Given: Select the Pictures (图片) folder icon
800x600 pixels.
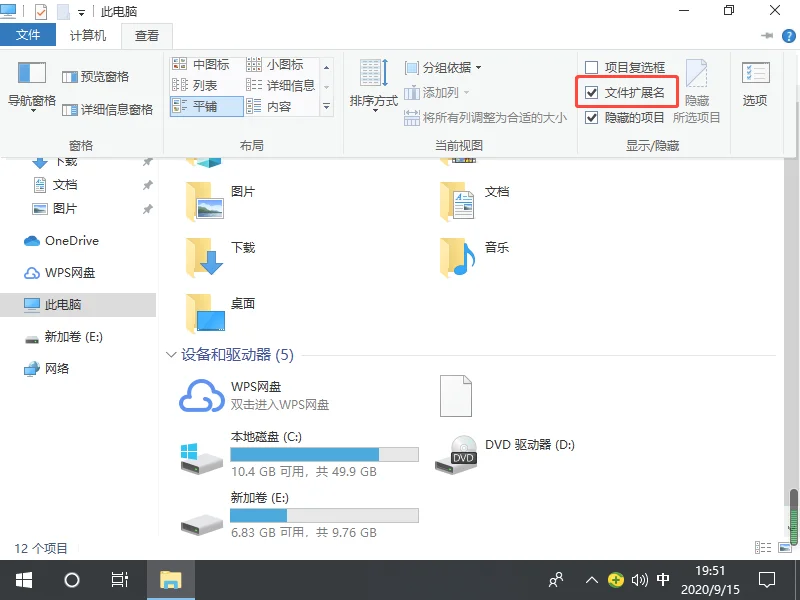Looking at the screenshot, I should click(x=205, y=202).
